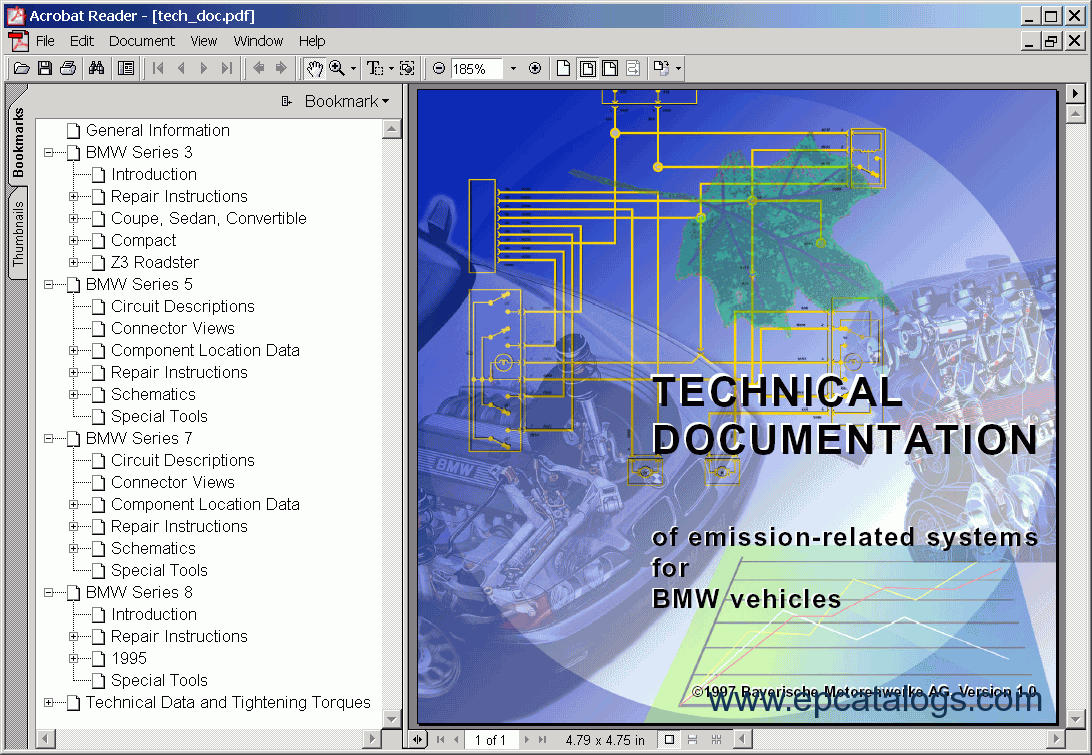Select the Text Select tool
This screenshot has width=1092, height=755.
[x=375, y=68]
